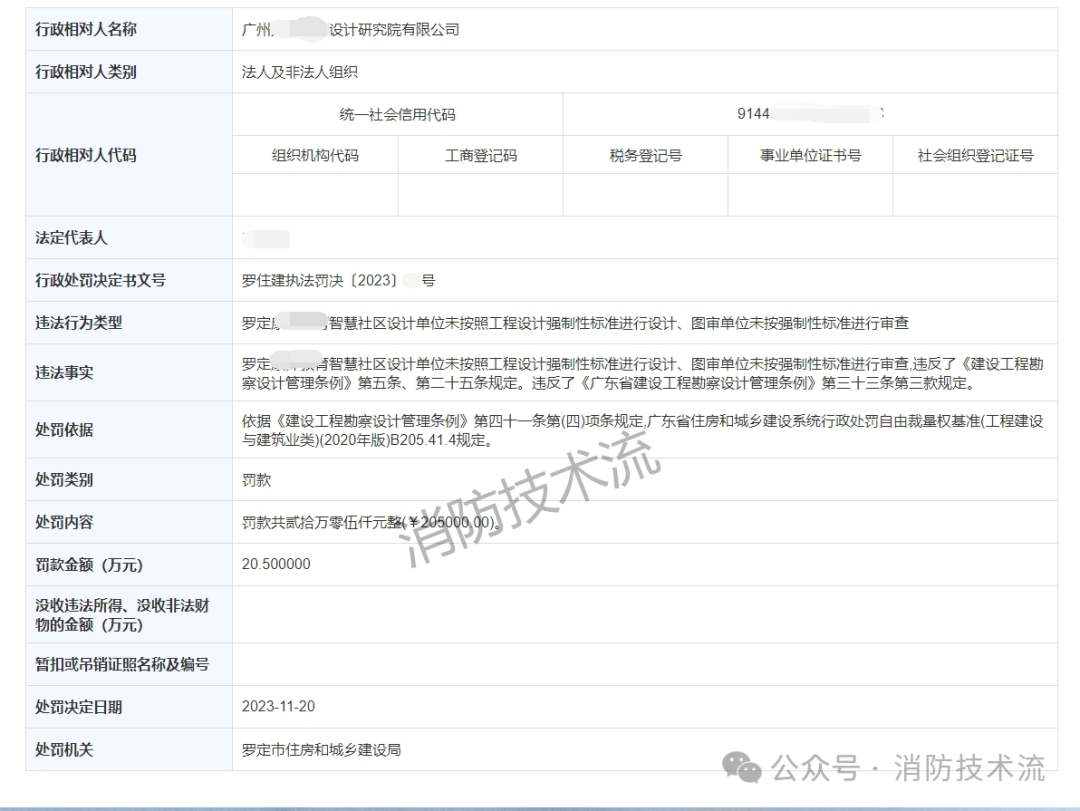Select the penalty basis text mentioning B205.41.4

coord(643,430)
